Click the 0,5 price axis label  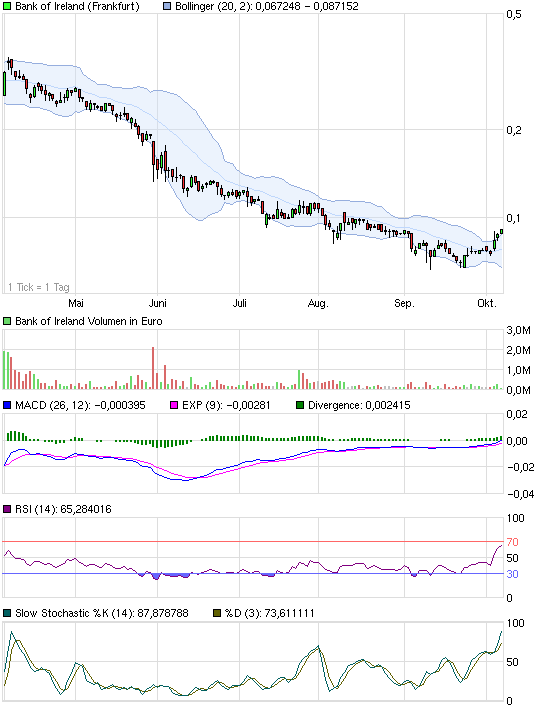coord(514,14)
